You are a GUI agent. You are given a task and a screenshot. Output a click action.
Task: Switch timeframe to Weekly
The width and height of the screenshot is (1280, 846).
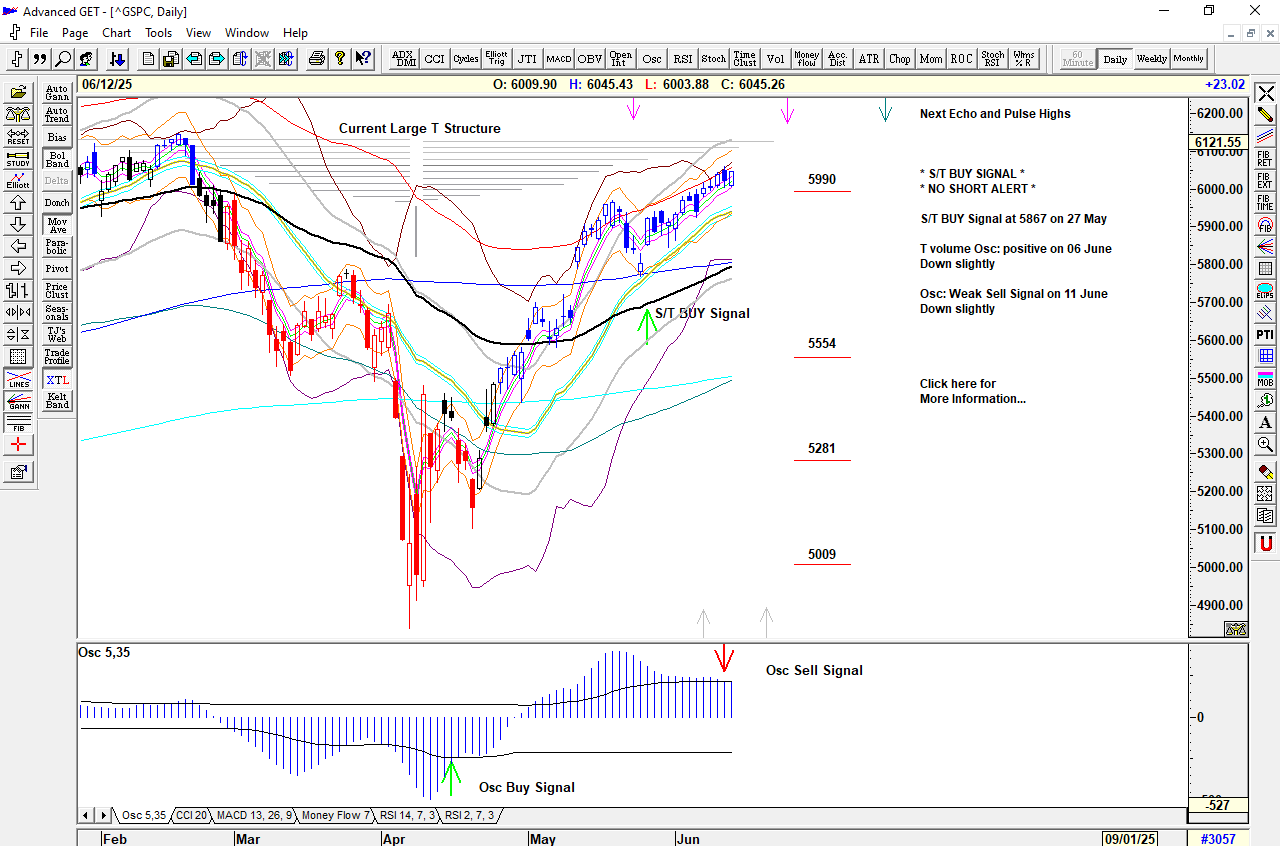point(1151,59)
